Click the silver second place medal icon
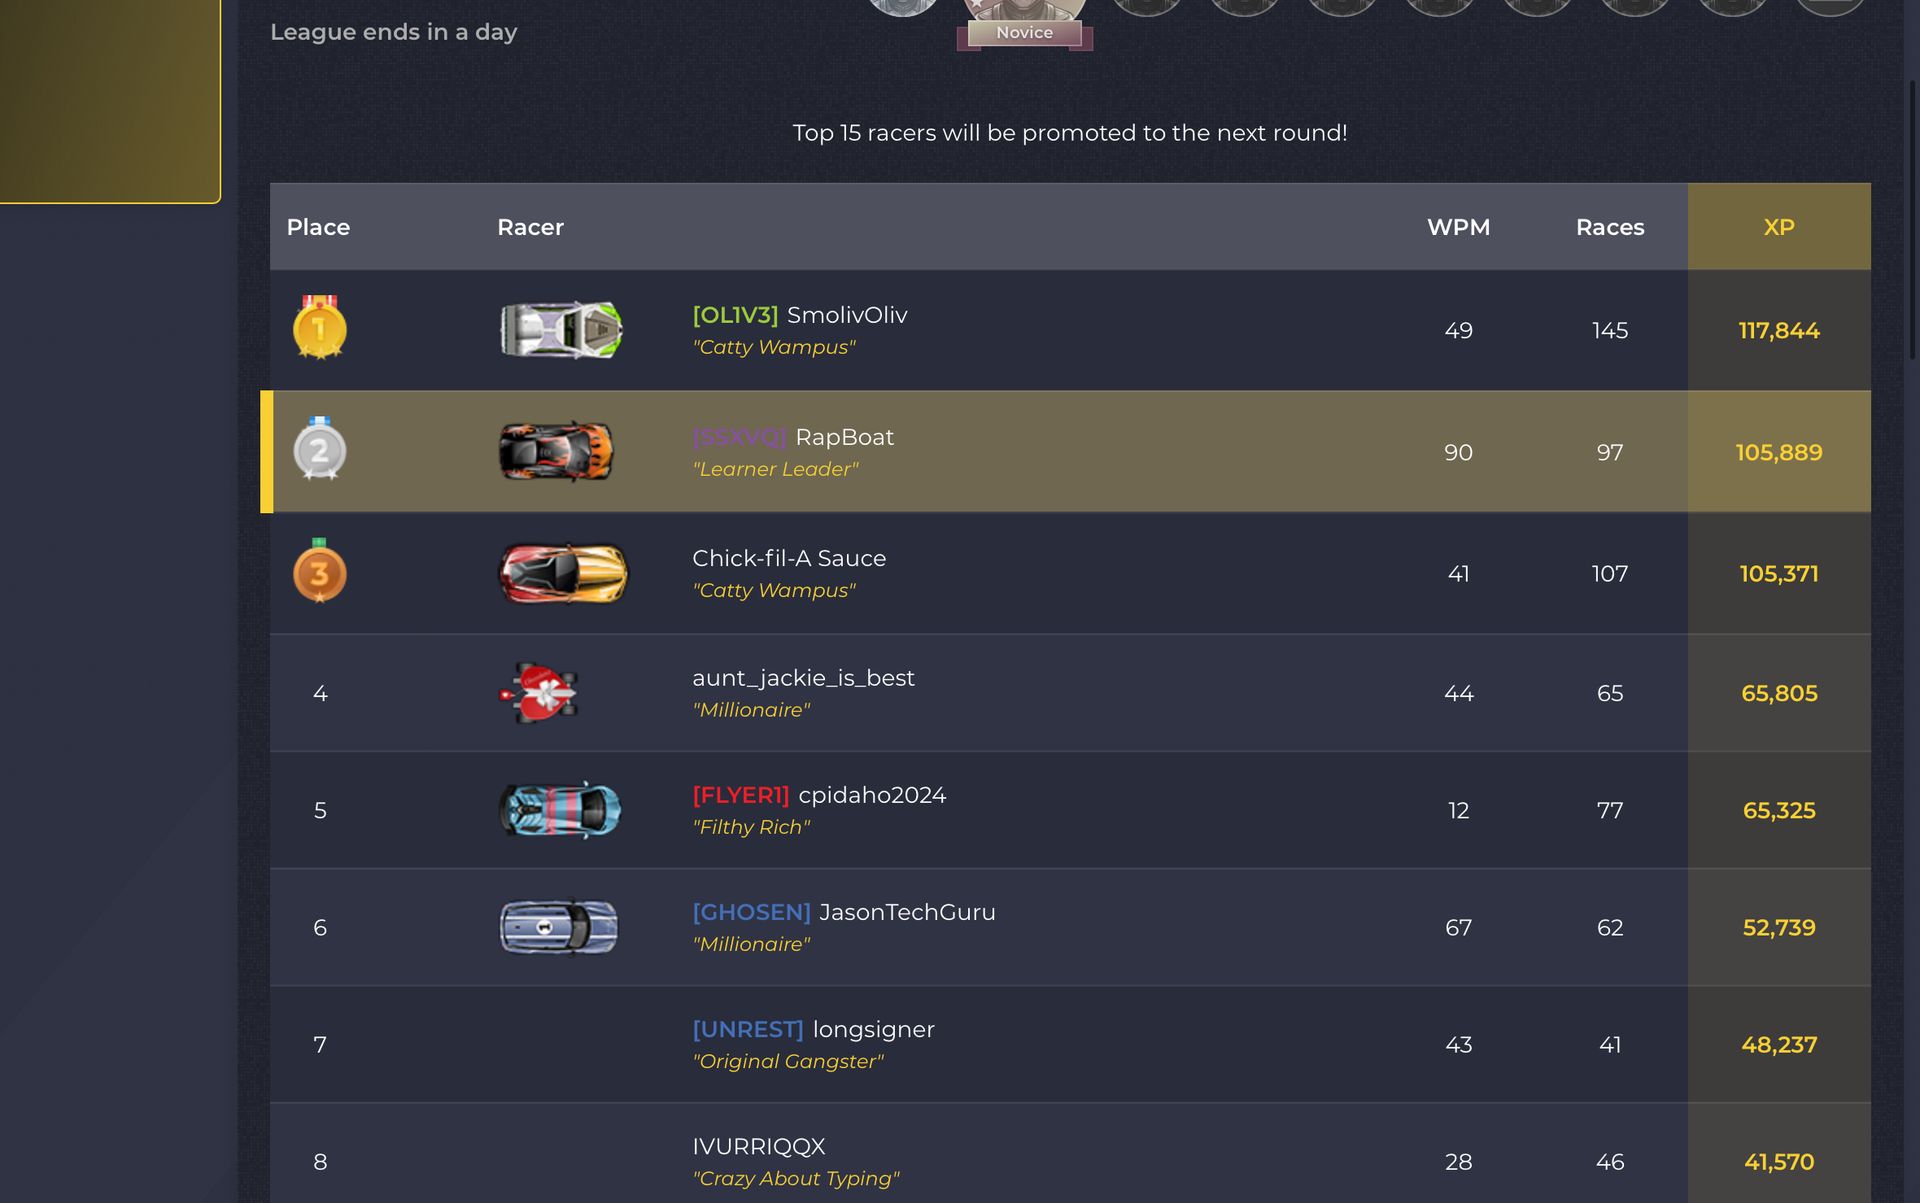 pos(319,449)
